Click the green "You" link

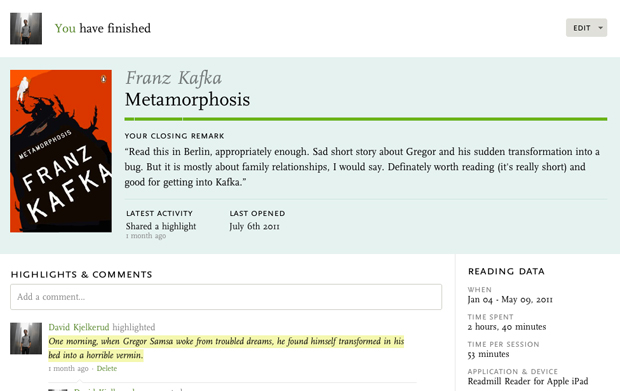tap(65, 28)
